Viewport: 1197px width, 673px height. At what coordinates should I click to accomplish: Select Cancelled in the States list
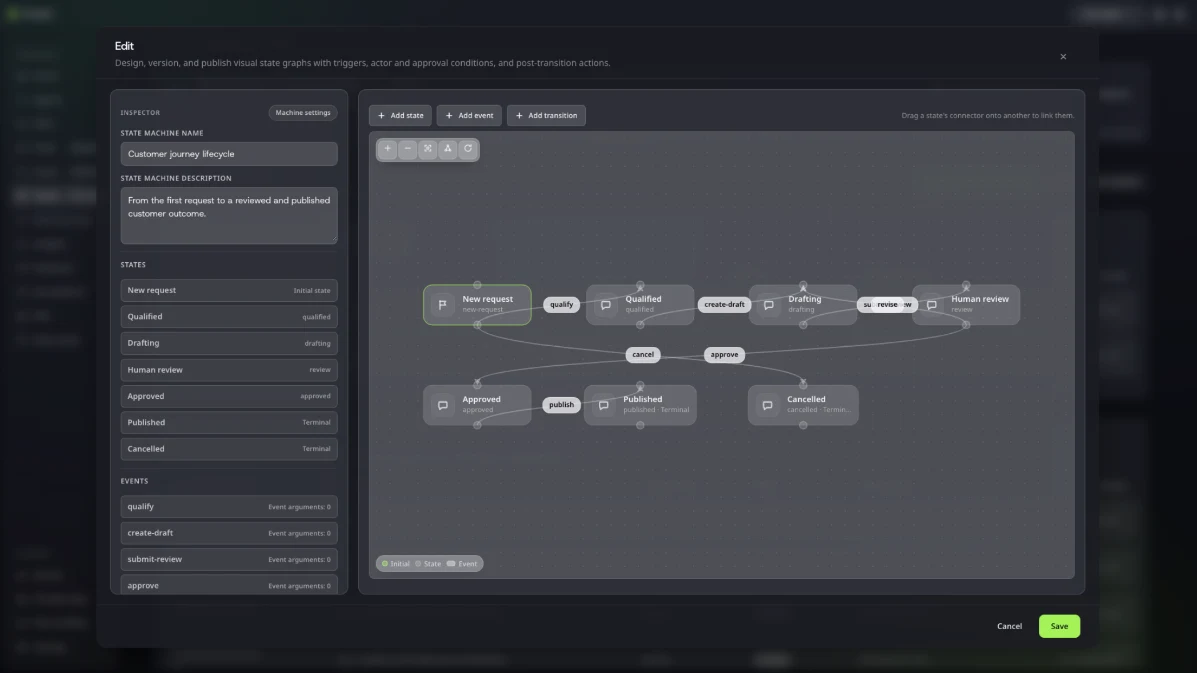pos(229,449)
